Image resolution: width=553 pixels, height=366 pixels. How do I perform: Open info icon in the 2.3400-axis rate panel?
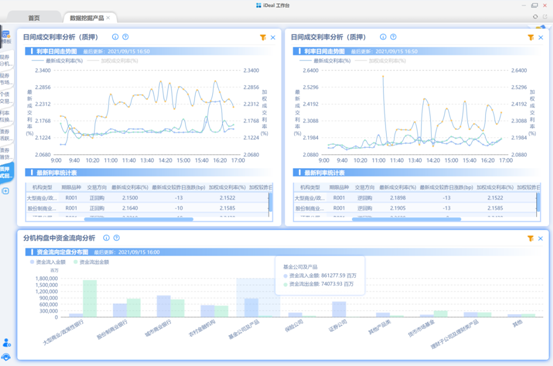point(115,37)
